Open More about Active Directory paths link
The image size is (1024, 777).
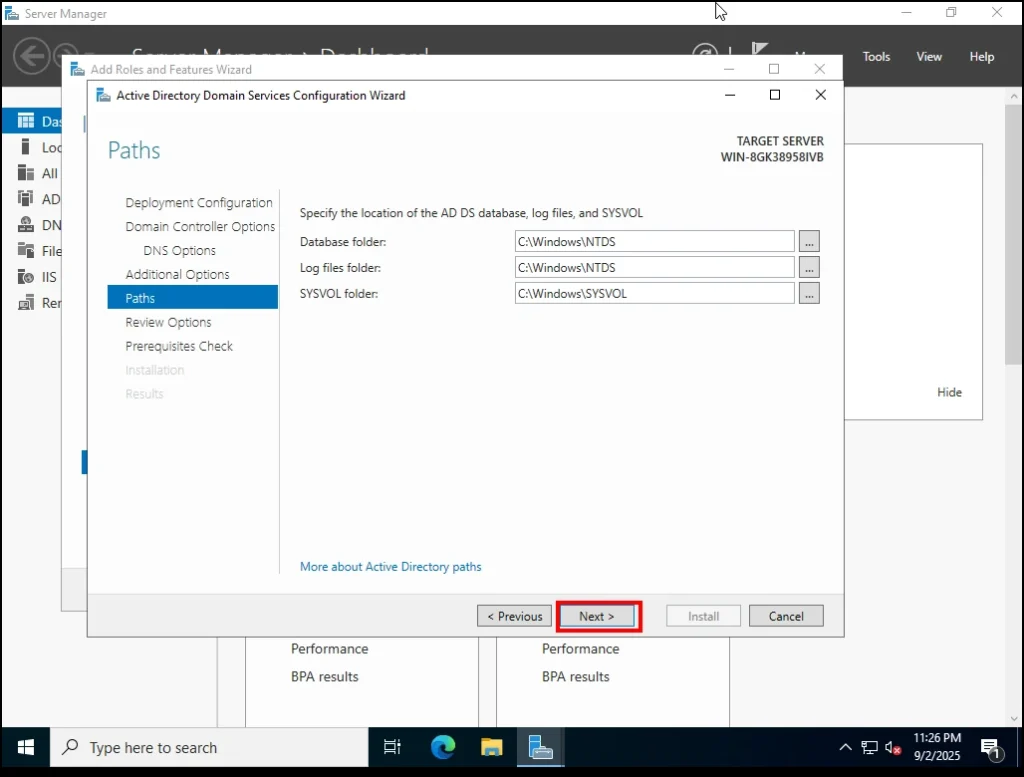pyautogui.click(x=391, y=567)
